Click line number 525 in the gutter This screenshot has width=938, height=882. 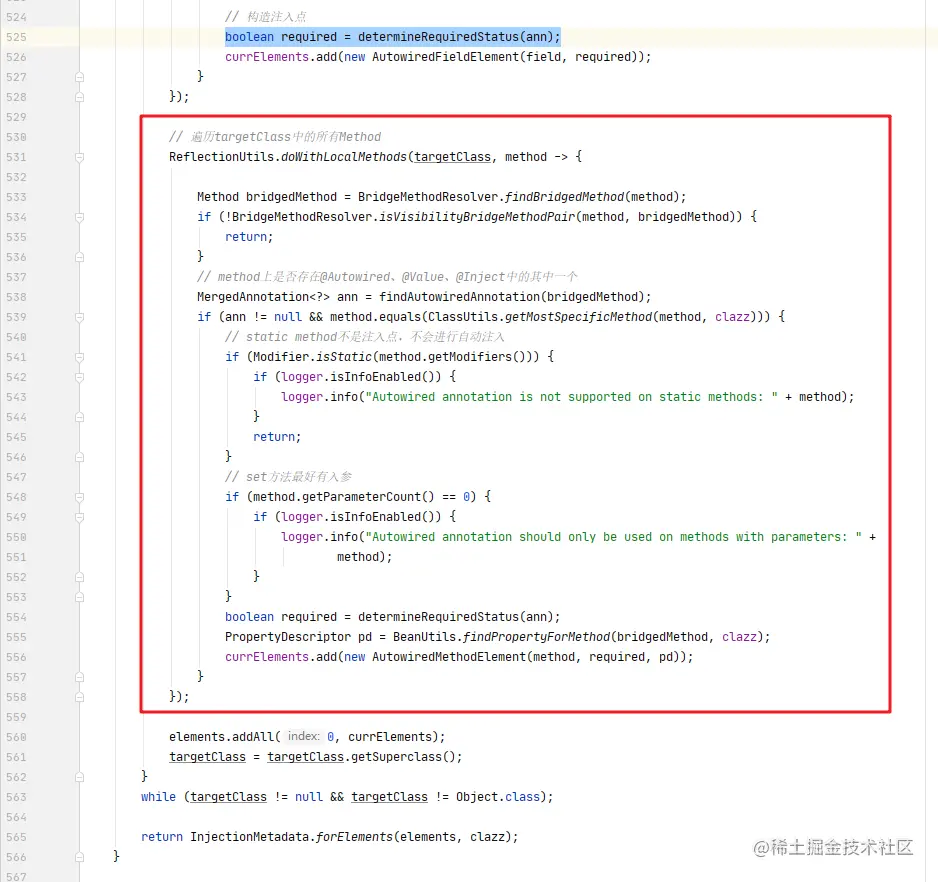16,37
